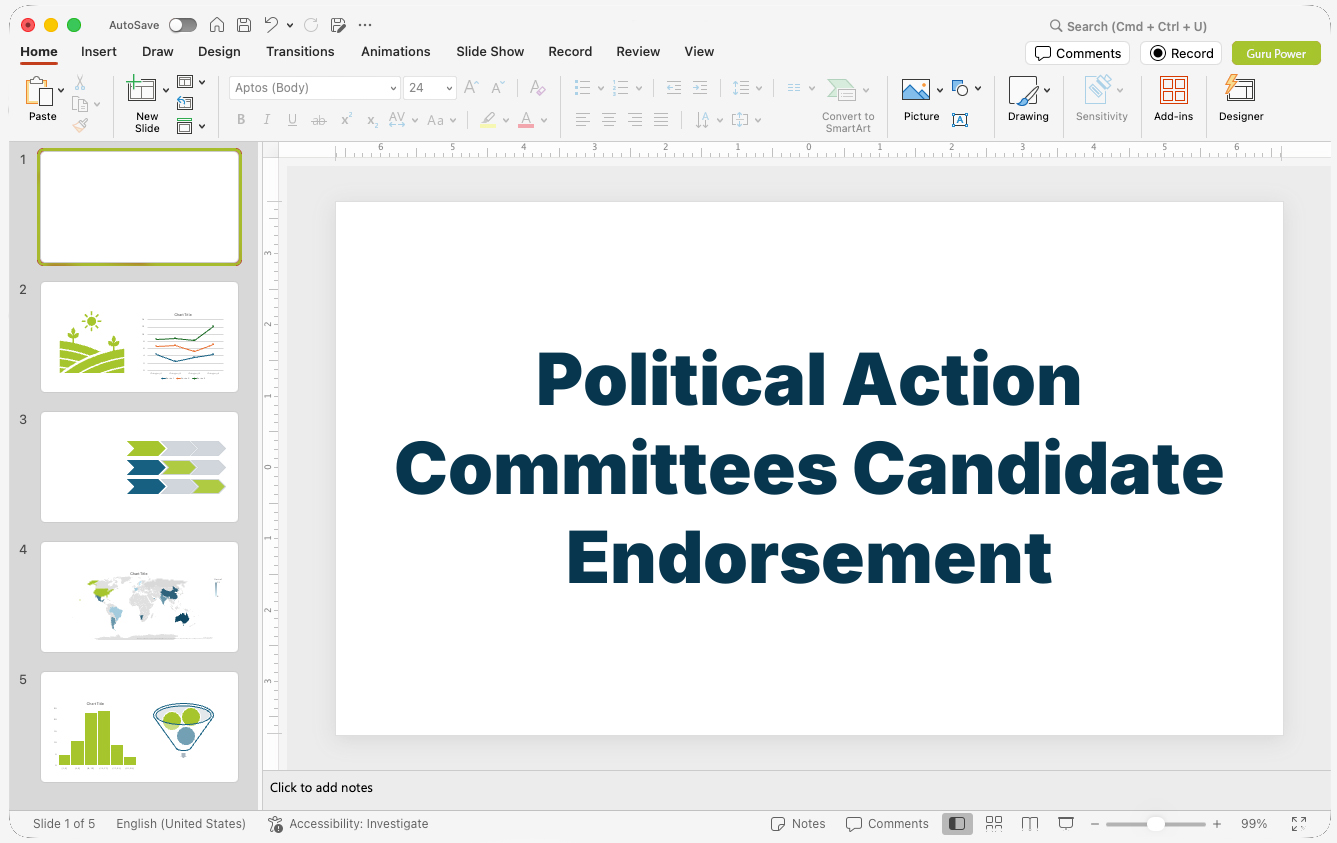Screen dimensions: 1337x843
Task: Click the Increase Font Size icon
Action: (471, 88)
